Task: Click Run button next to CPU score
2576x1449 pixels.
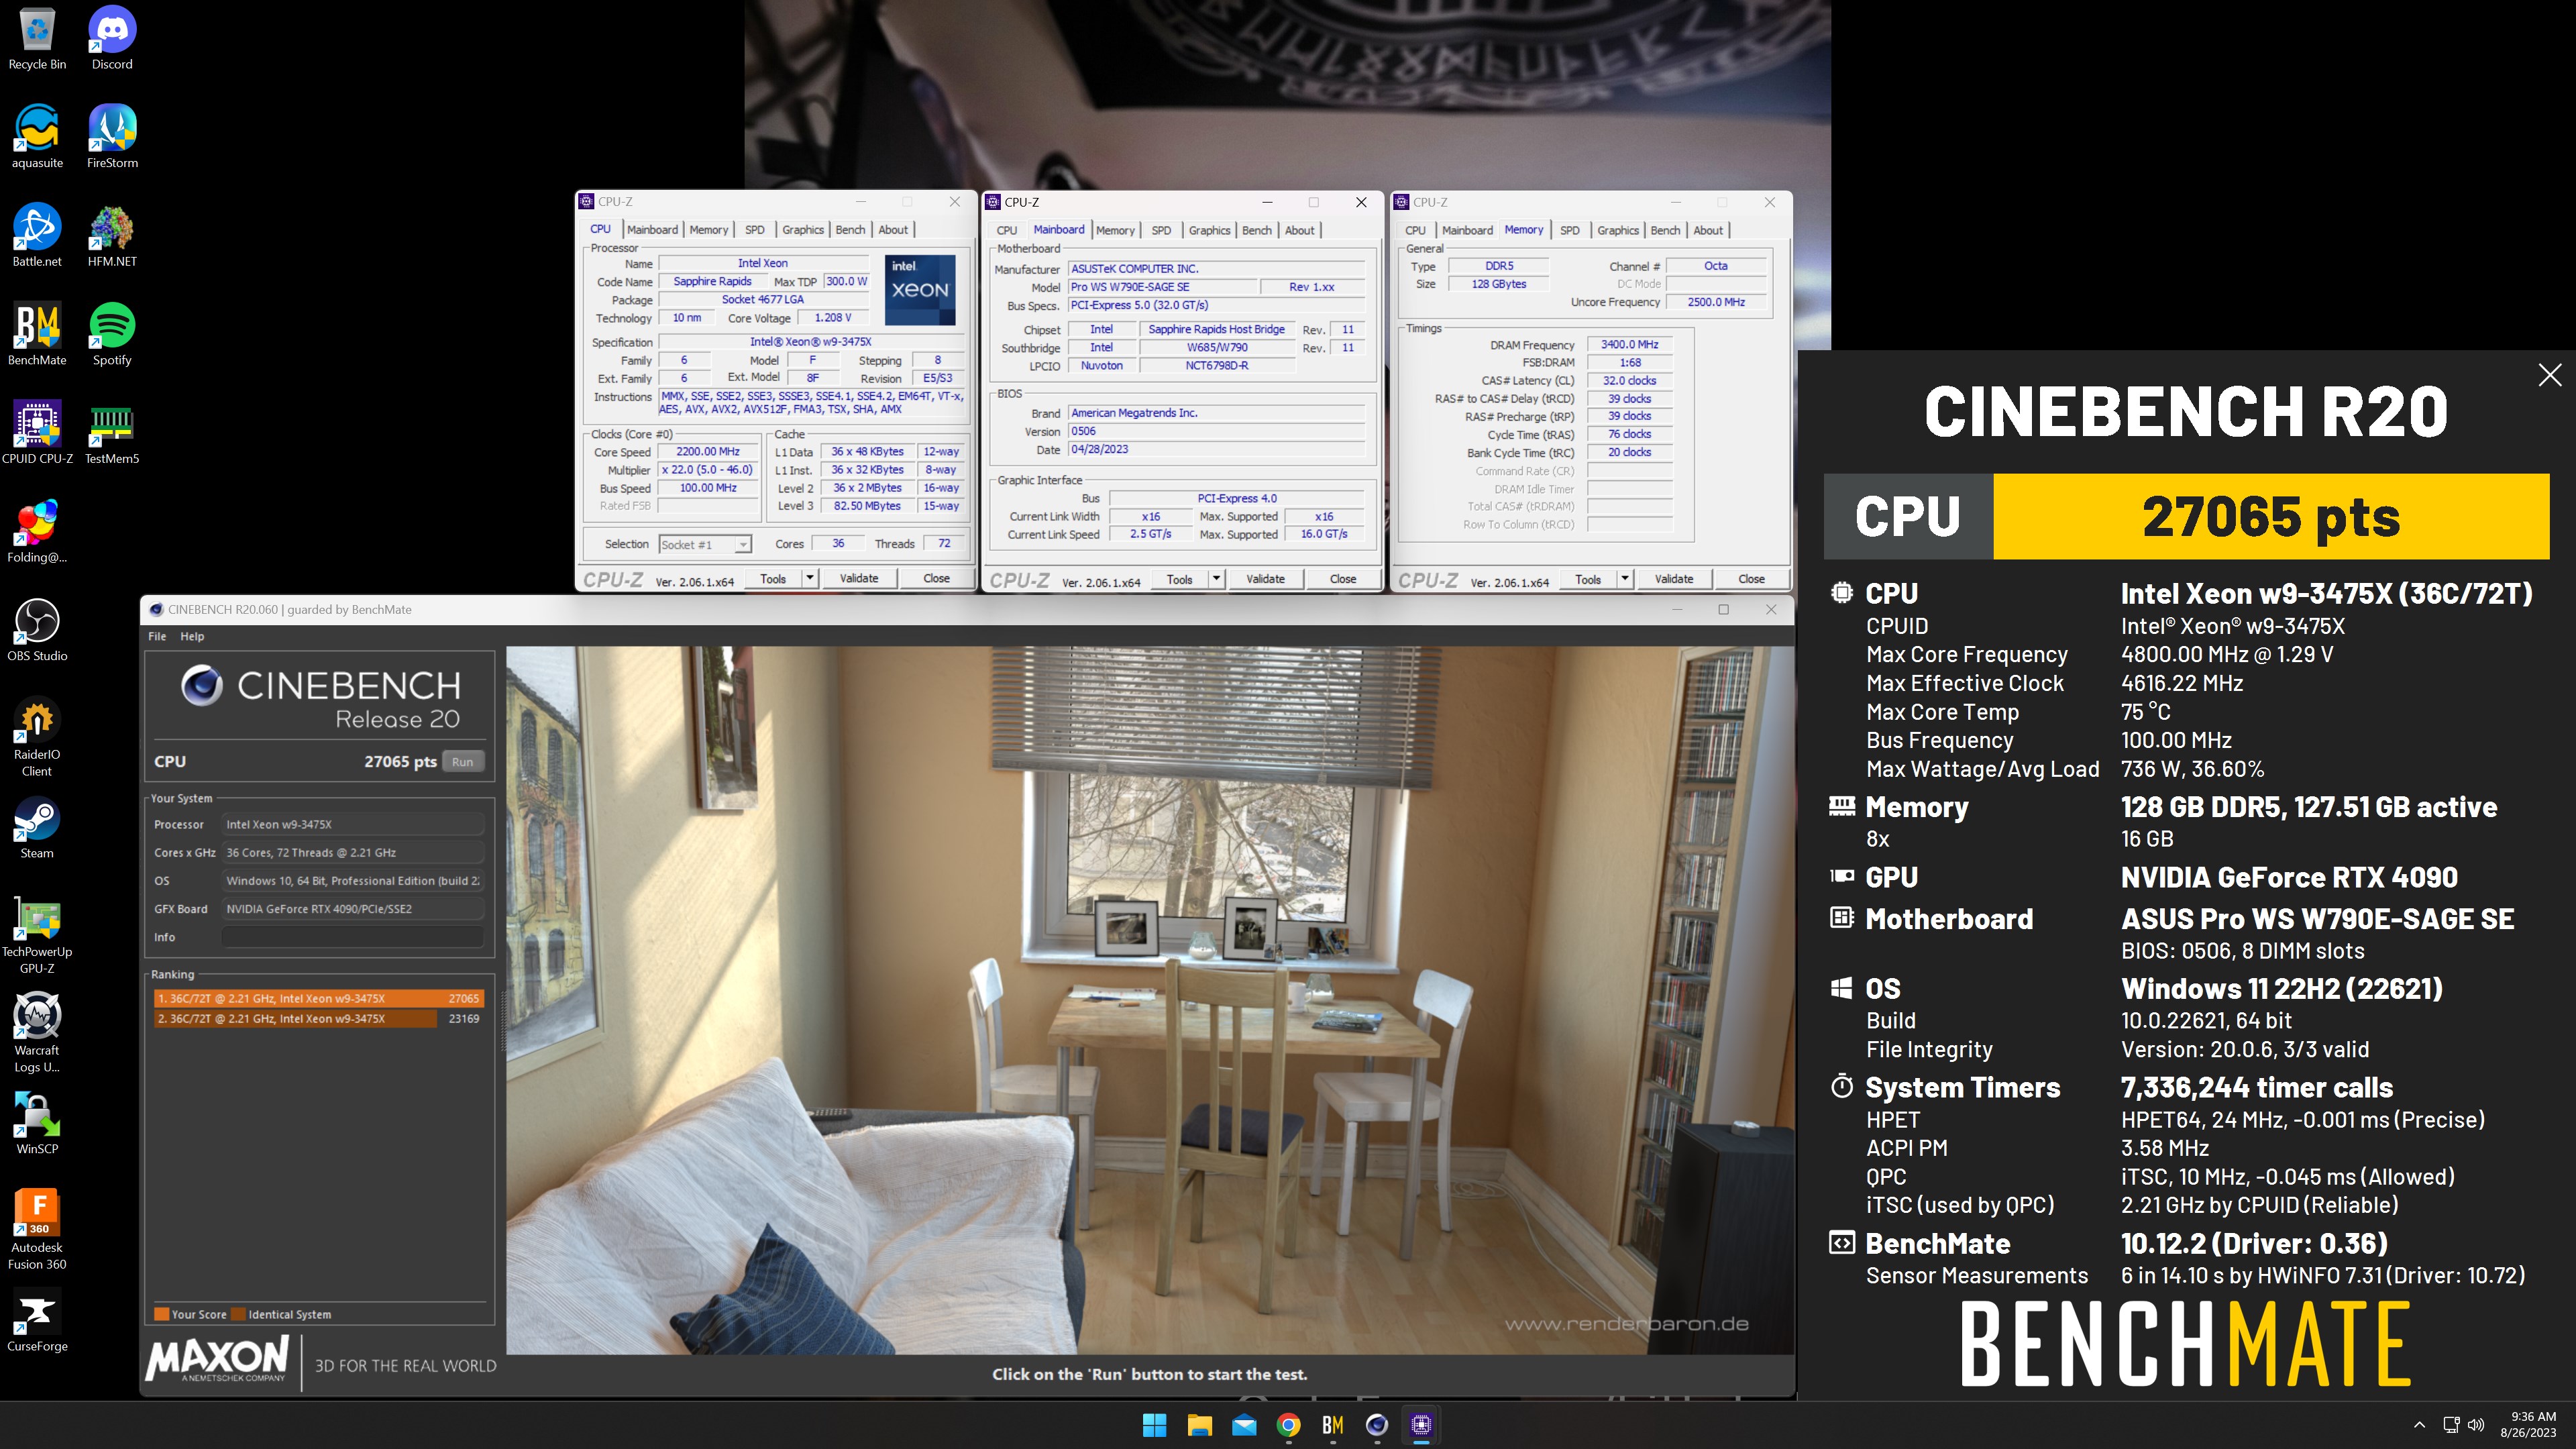Action: click(x=462, y=762)
